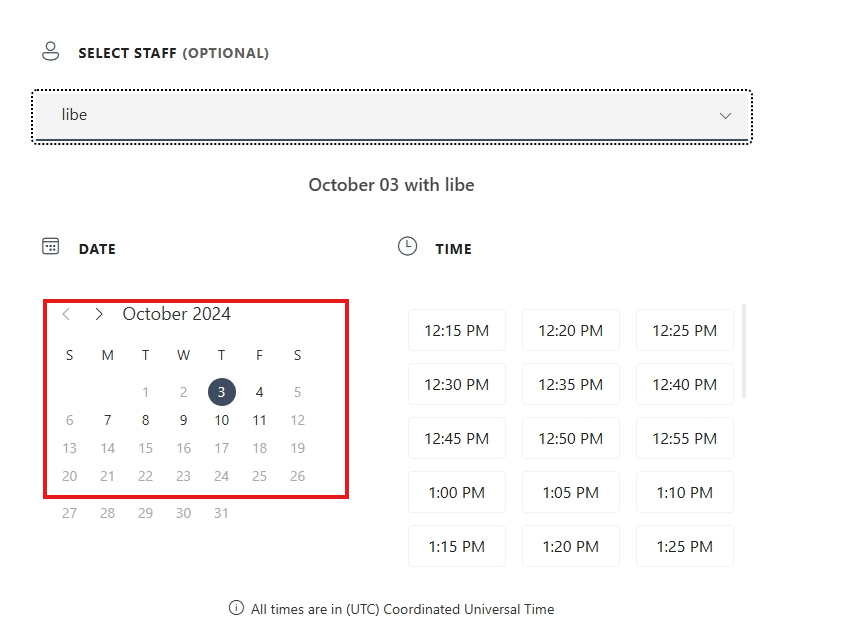Click disabled date 28 in calendar

point(108,513)
